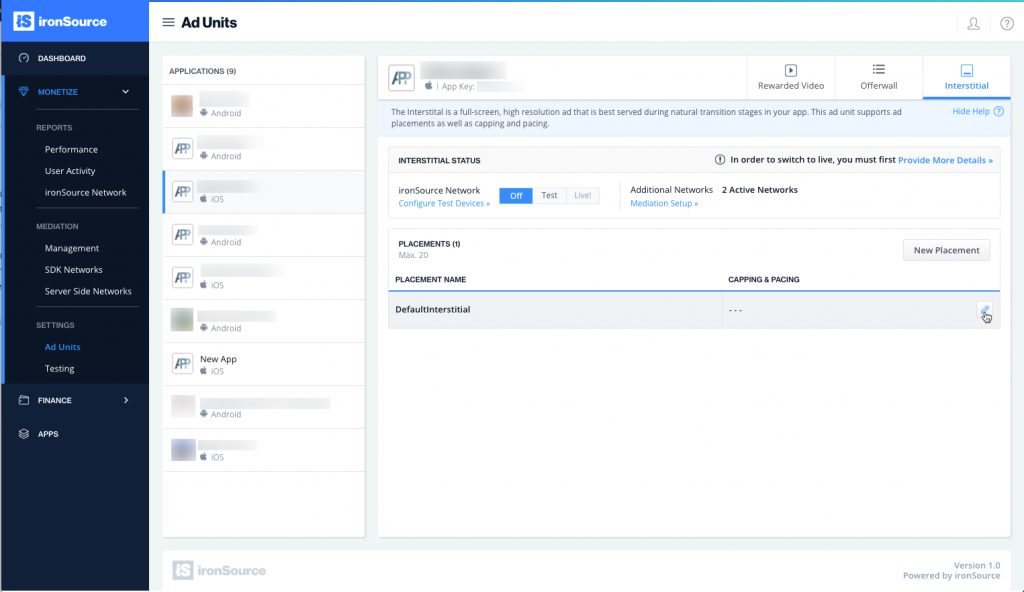Screen dimensions: 1024x592
Task: Click the Offerwall list icon
Action: (x=878, y=69)
